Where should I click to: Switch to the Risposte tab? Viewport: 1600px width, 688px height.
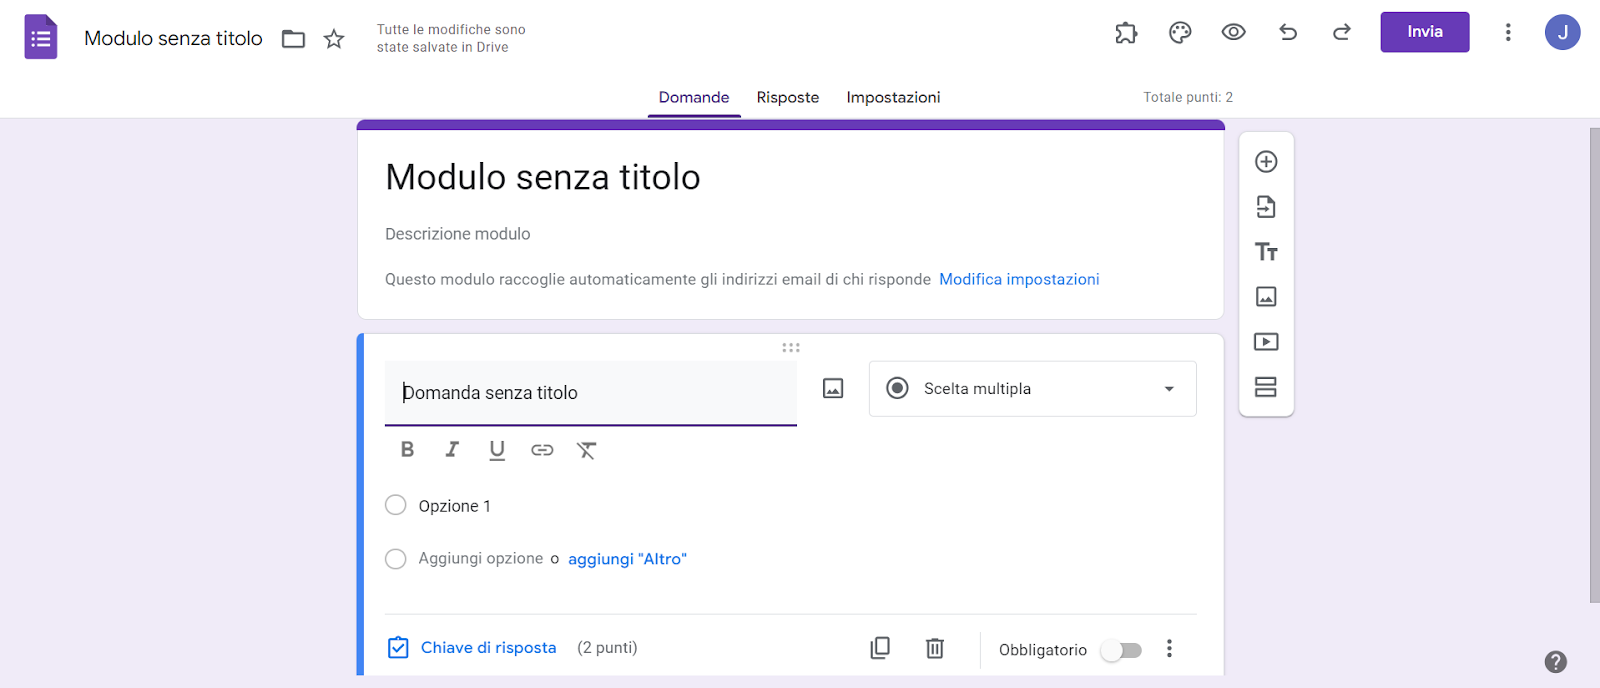point(788,97)
